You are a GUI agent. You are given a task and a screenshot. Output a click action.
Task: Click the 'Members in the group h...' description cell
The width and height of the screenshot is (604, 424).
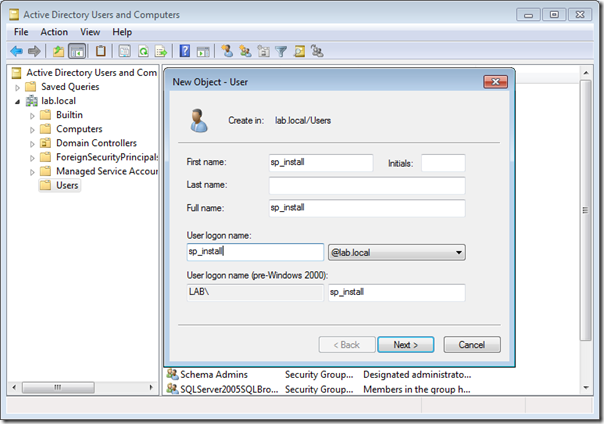pos(417,389)
